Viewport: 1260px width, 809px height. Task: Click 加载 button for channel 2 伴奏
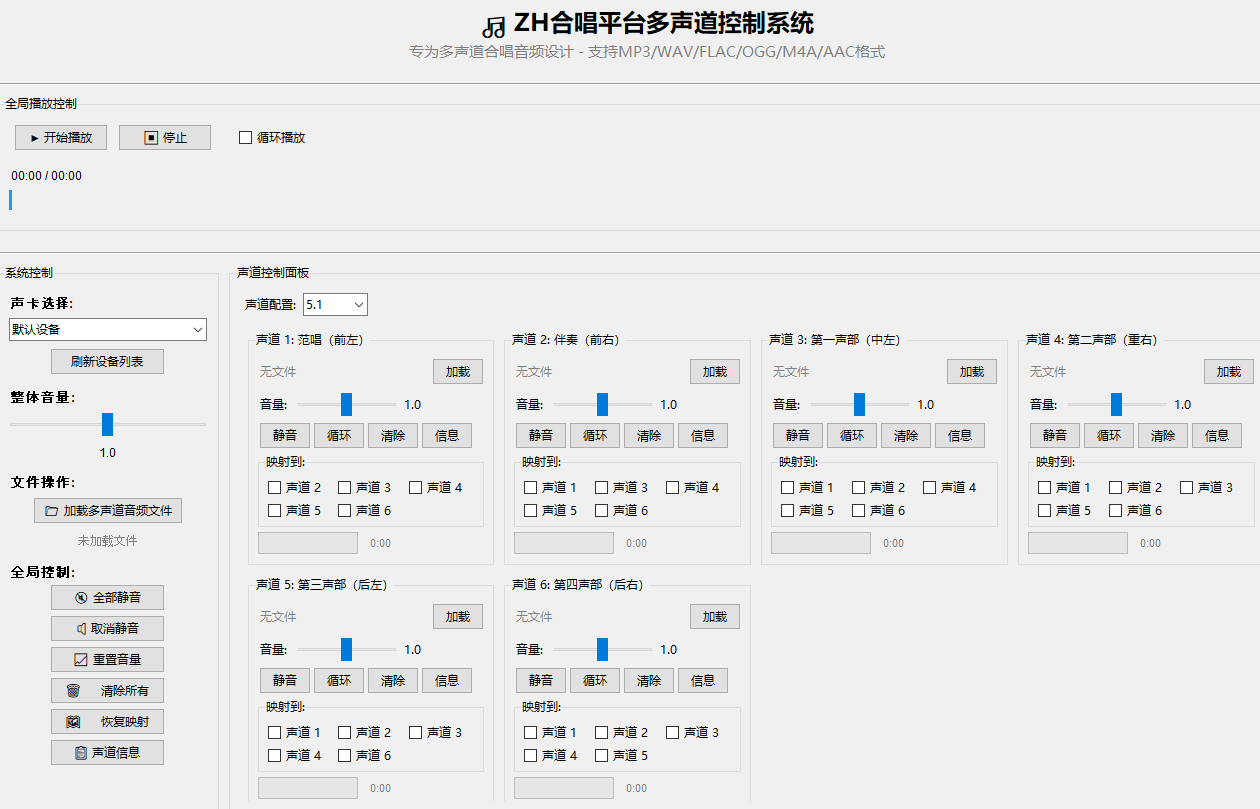click(x=714, y=372)
